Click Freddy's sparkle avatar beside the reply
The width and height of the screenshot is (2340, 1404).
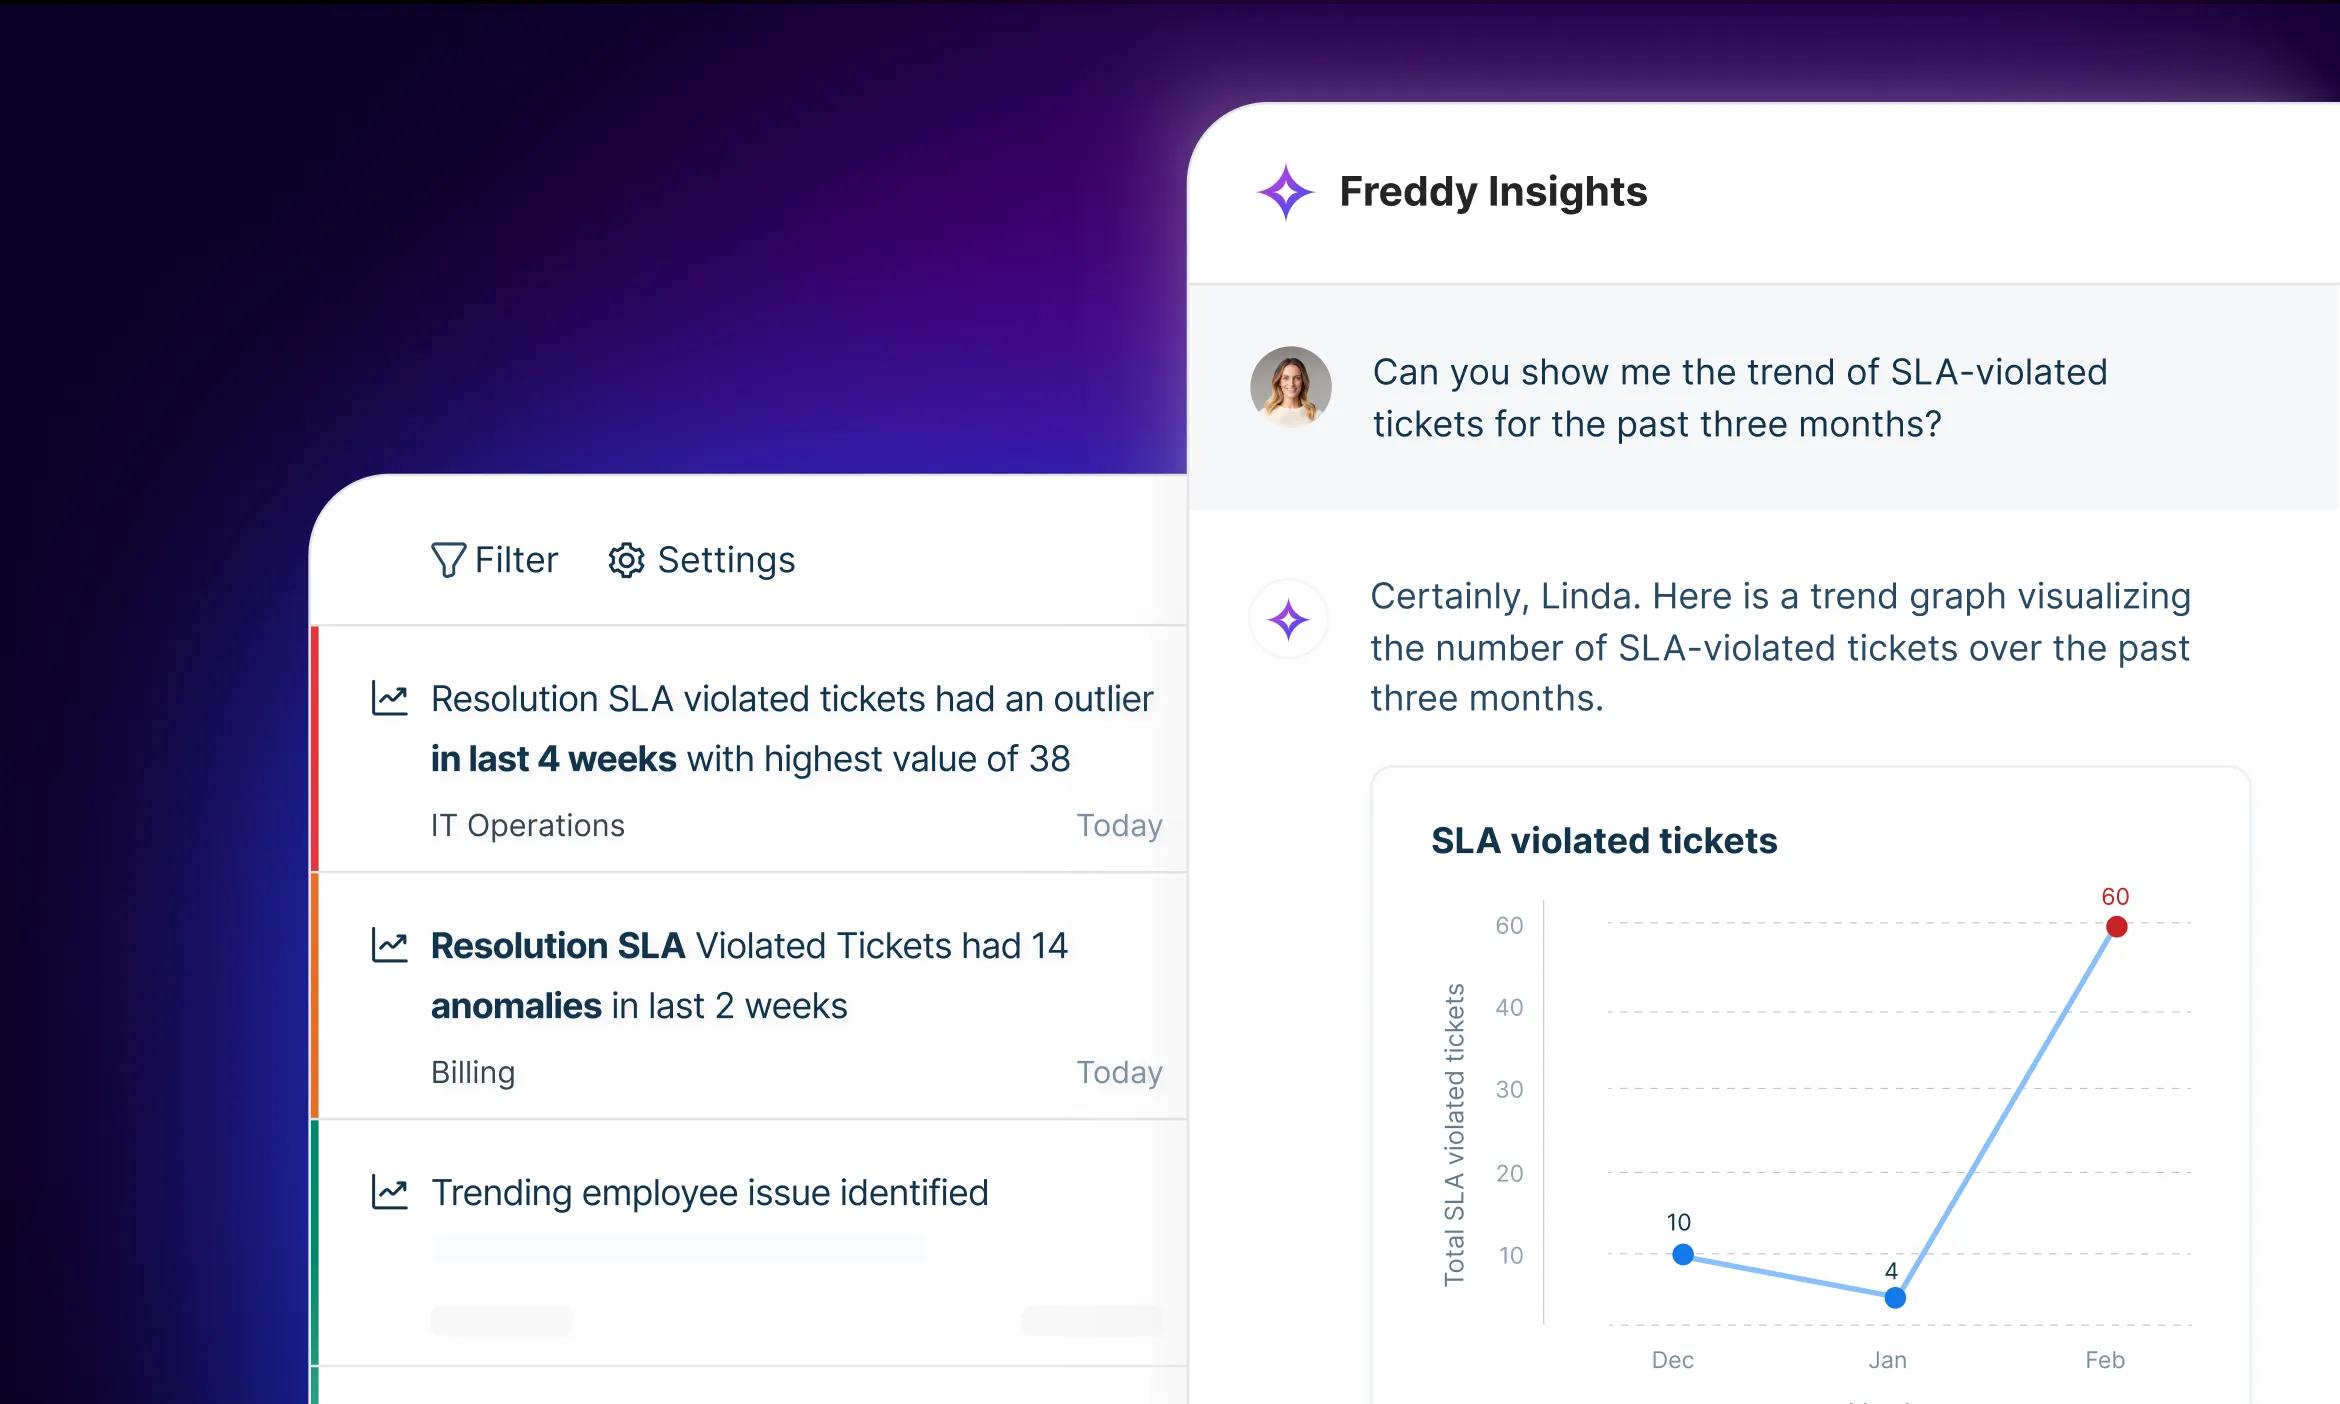1288,620
